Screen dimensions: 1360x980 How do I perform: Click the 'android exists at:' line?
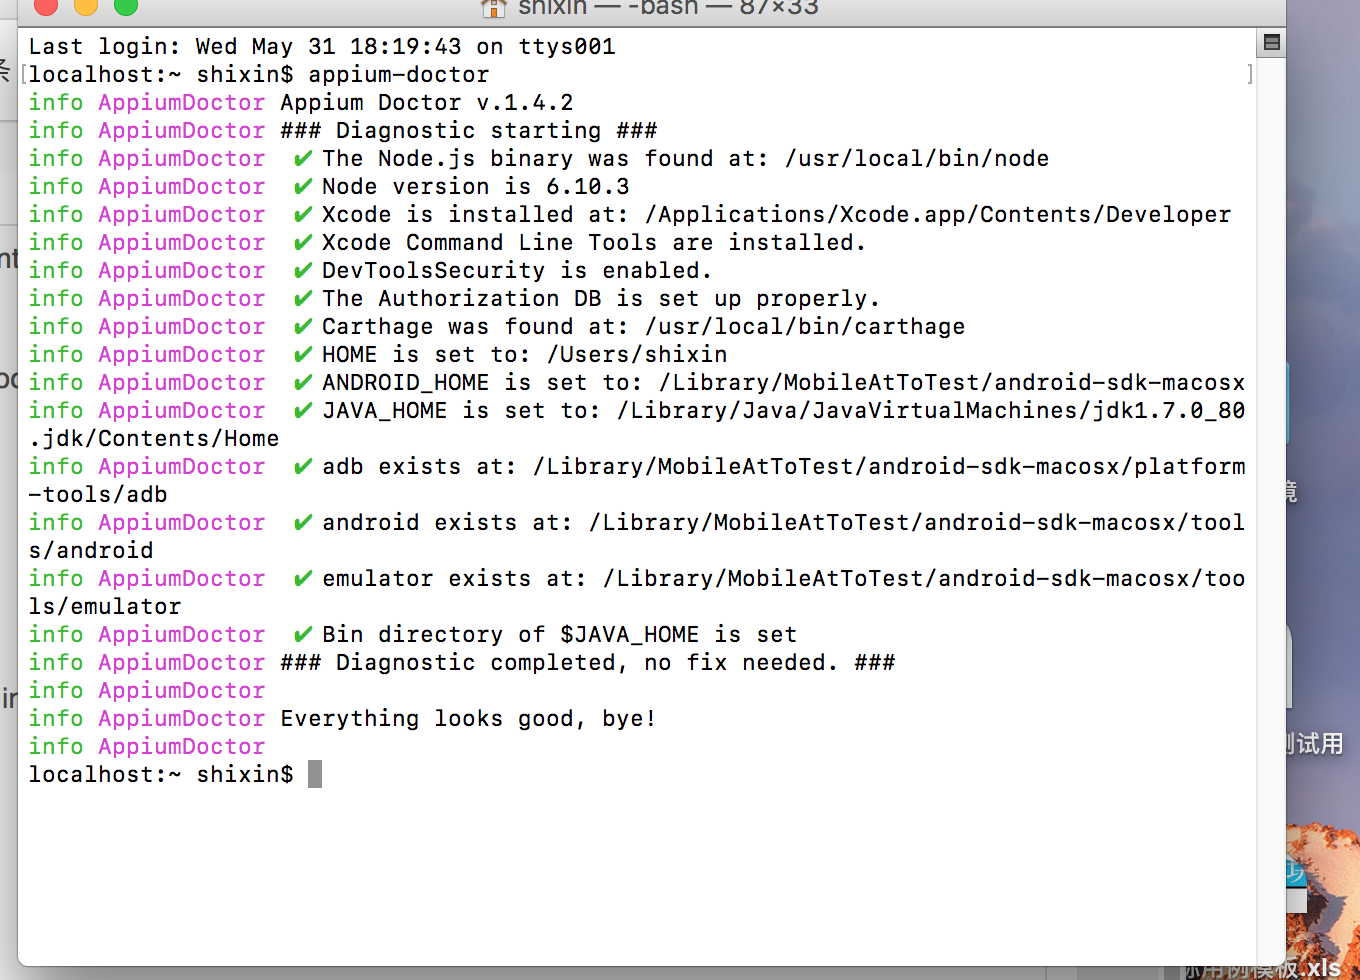[x=784, y=523]
